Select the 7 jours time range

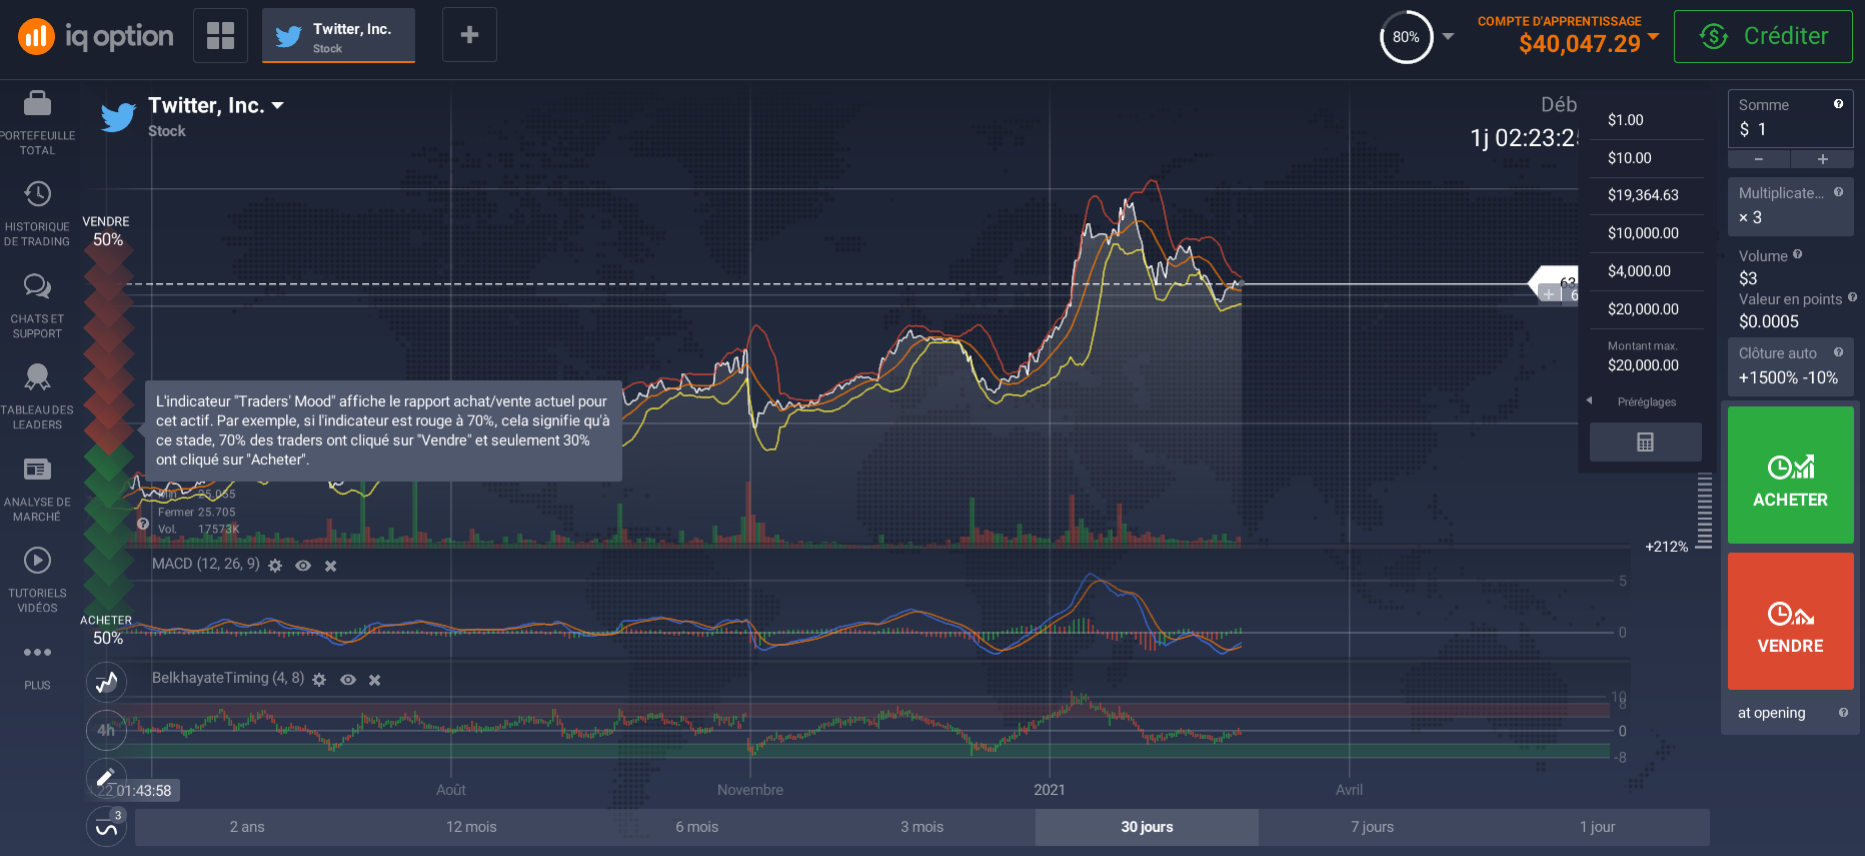(x=1372, y=827)
